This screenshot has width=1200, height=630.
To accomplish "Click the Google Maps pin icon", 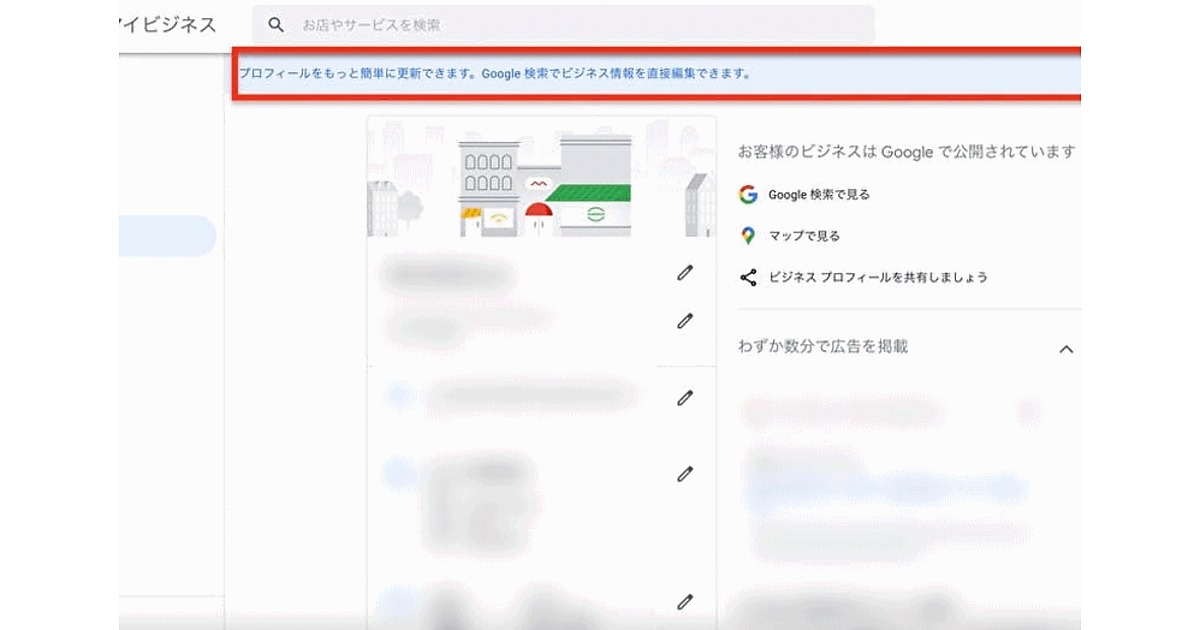I will [748, 236].
